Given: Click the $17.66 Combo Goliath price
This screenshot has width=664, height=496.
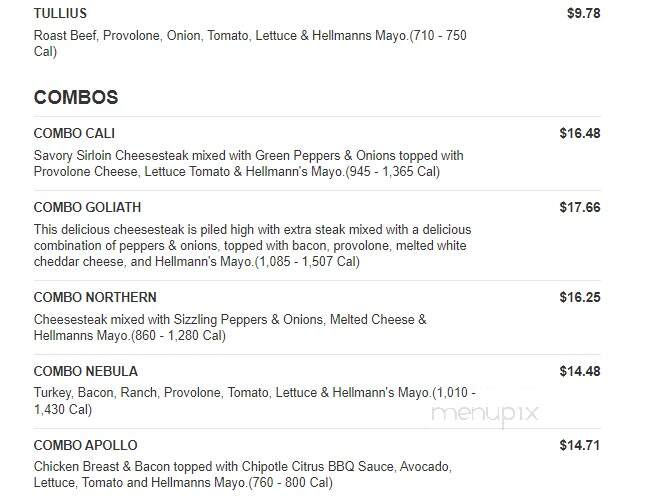Looking at the screenshot, I should pyautogui.click(x=580, y=208).
